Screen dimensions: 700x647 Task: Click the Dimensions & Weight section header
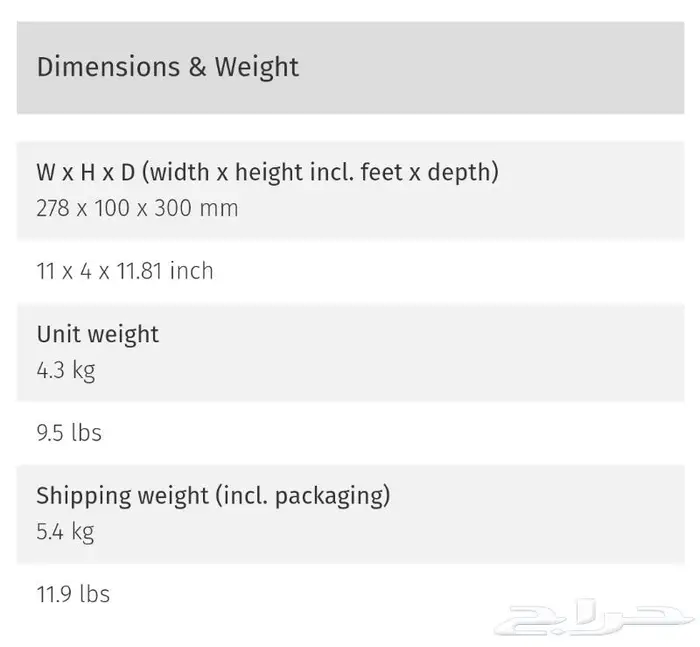click(x=350, y=67)
